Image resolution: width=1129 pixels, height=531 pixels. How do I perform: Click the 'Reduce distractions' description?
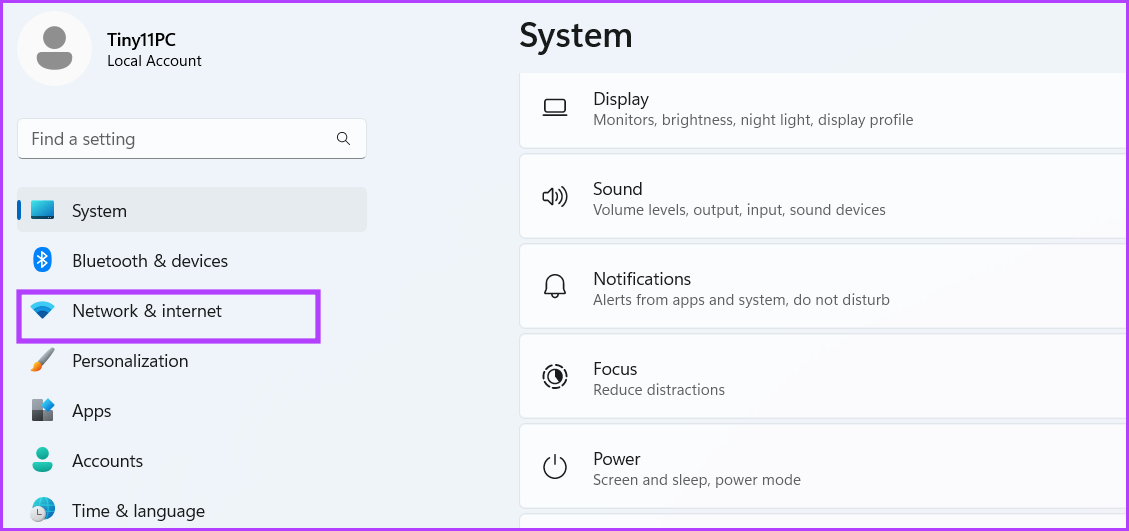(x=658, y=389)
